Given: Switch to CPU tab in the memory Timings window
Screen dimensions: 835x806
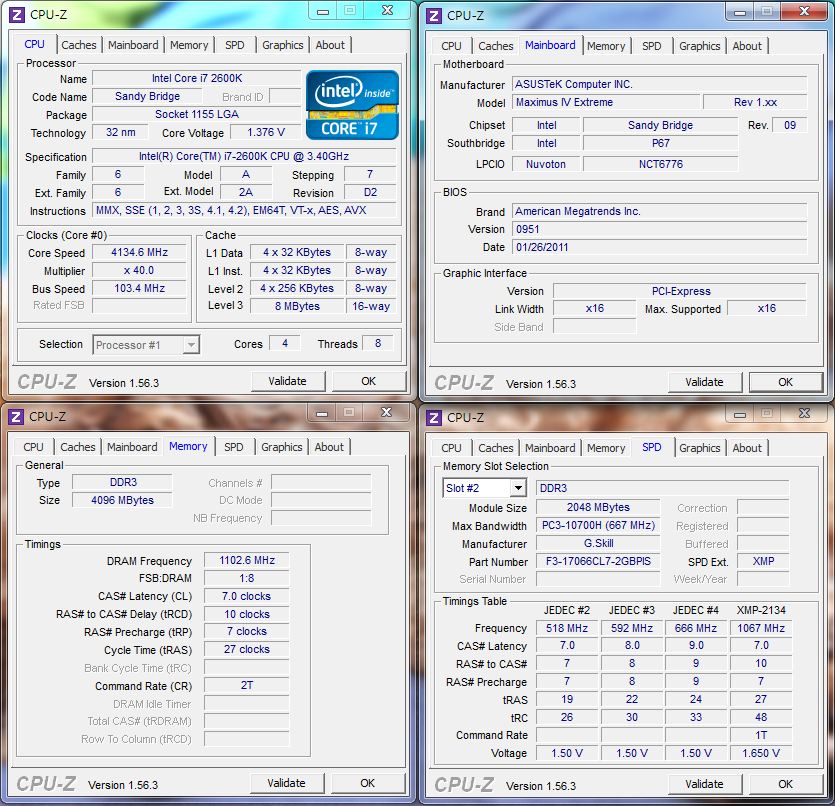Looking at the screenshot, I should click(x=33, y=447).
